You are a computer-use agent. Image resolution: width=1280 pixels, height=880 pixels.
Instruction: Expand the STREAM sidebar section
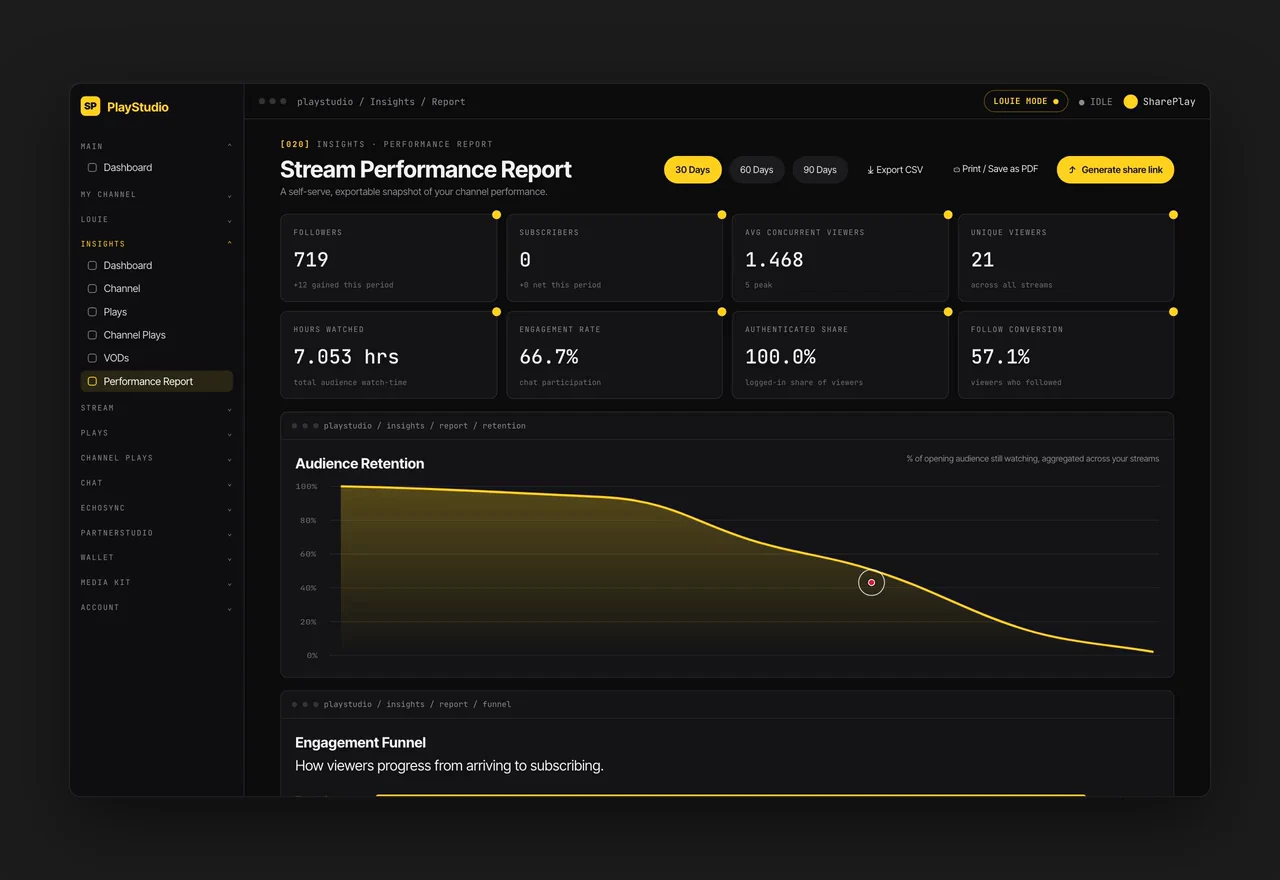(x=156, y=408)
